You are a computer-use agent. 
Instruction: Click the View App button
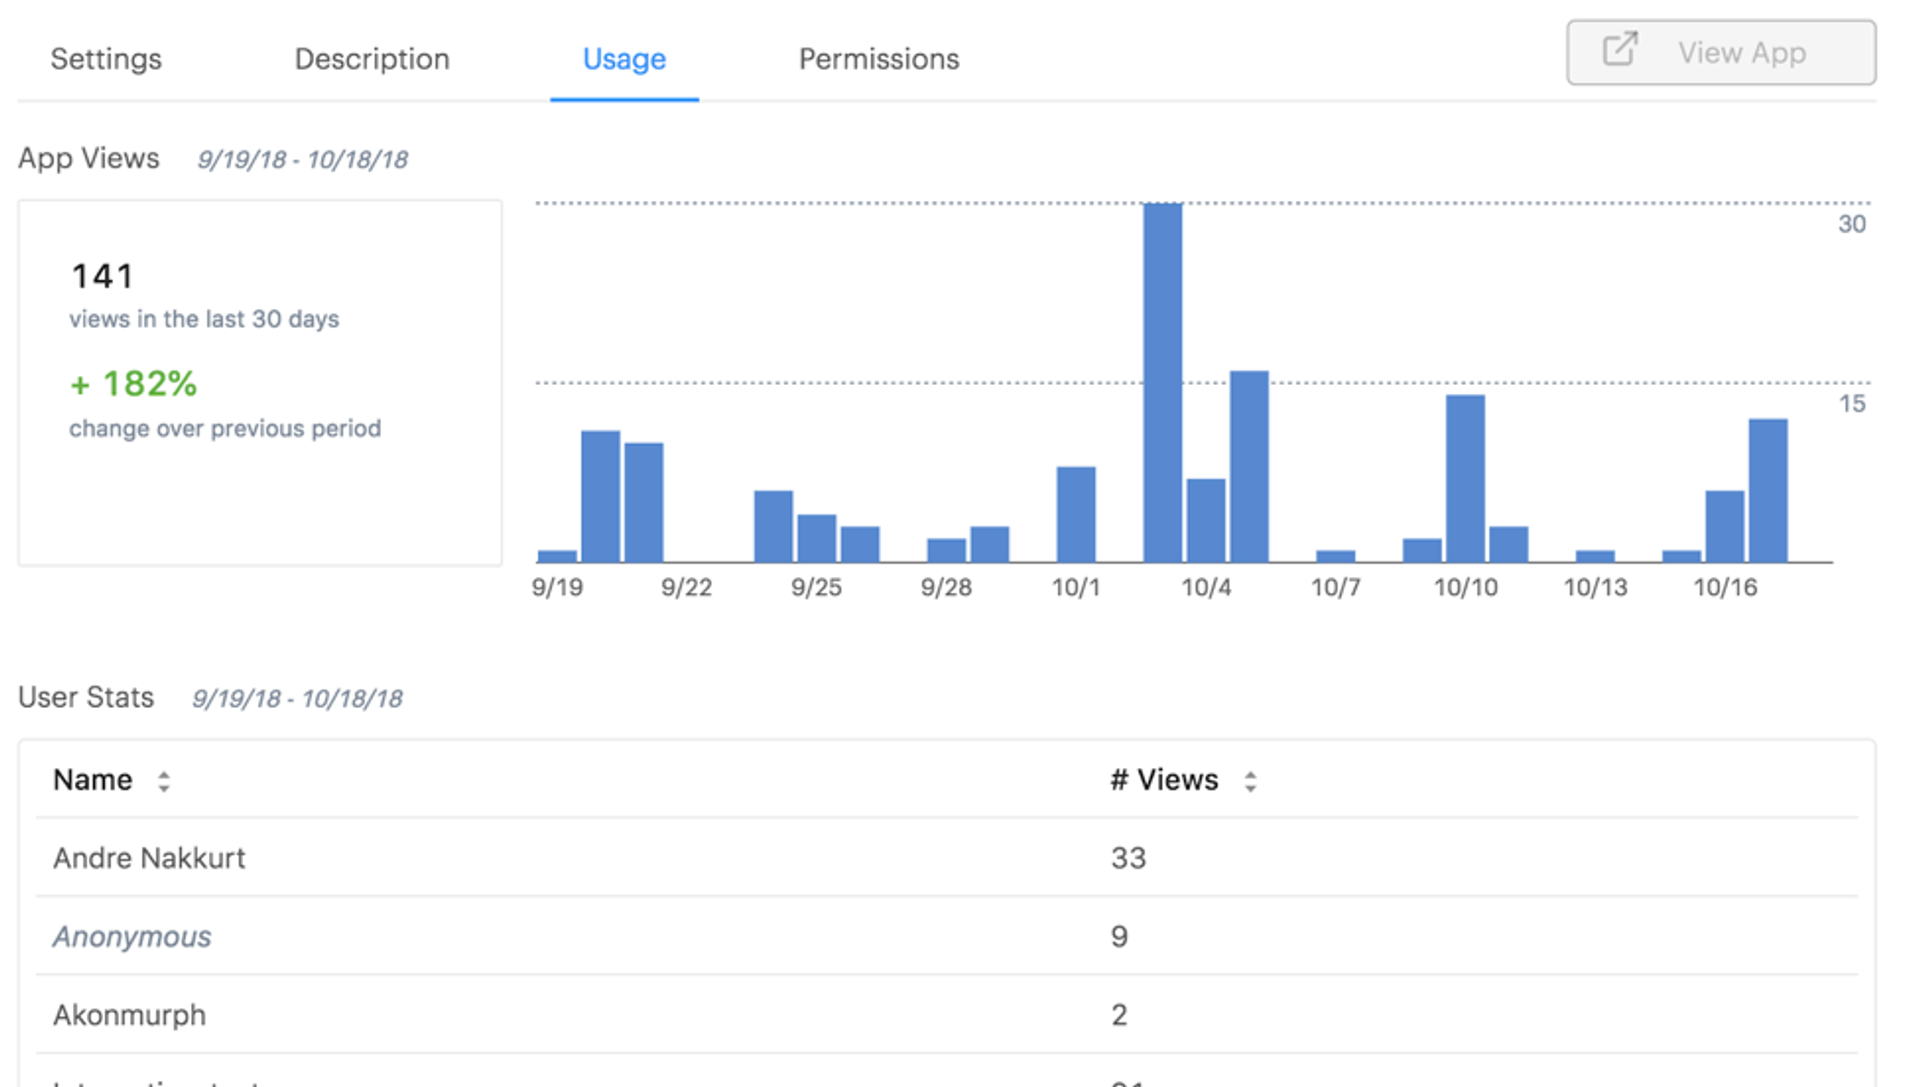click(1721, 52)
